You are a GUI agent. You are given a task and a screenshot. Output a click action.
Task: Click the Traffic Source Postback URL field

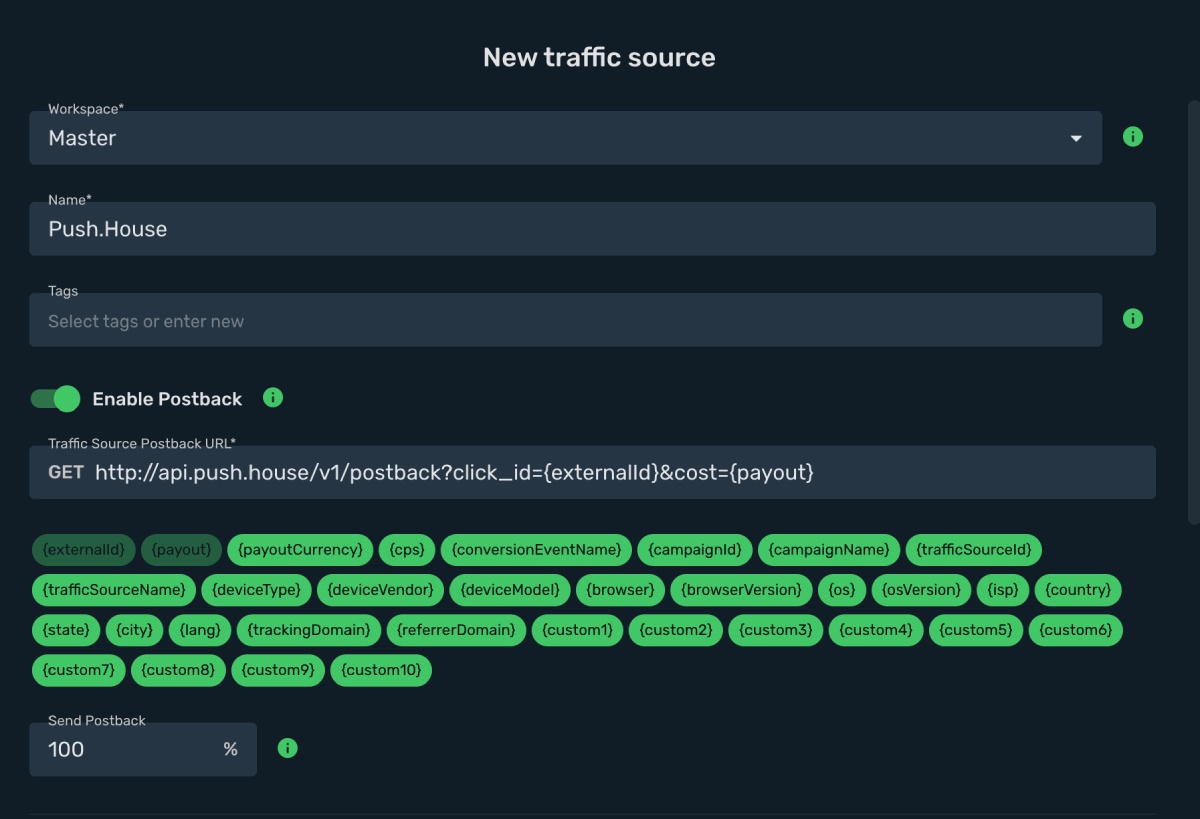[592, 472]
